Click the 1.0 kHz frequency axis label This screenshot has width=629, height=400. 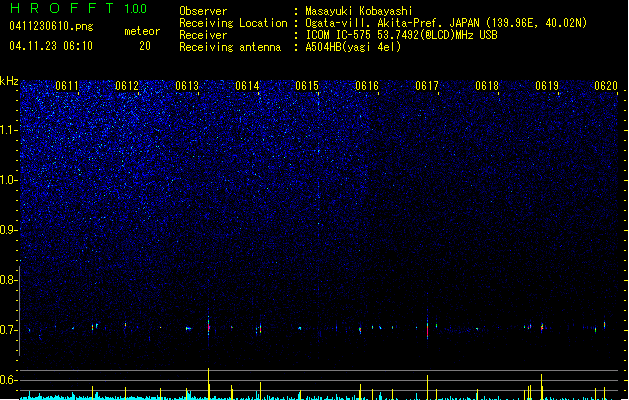[8, 180]
